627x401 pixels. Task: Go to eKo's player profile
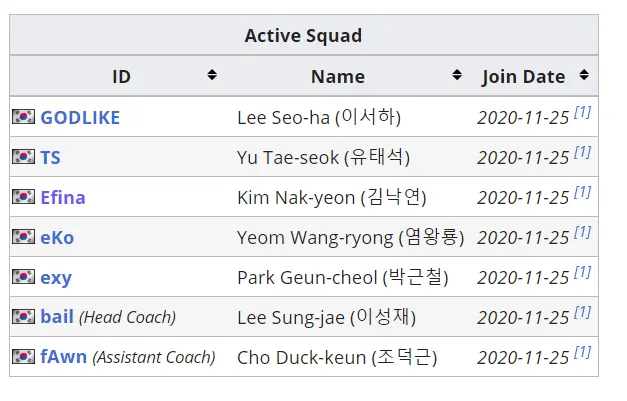[x=57, y=237]
